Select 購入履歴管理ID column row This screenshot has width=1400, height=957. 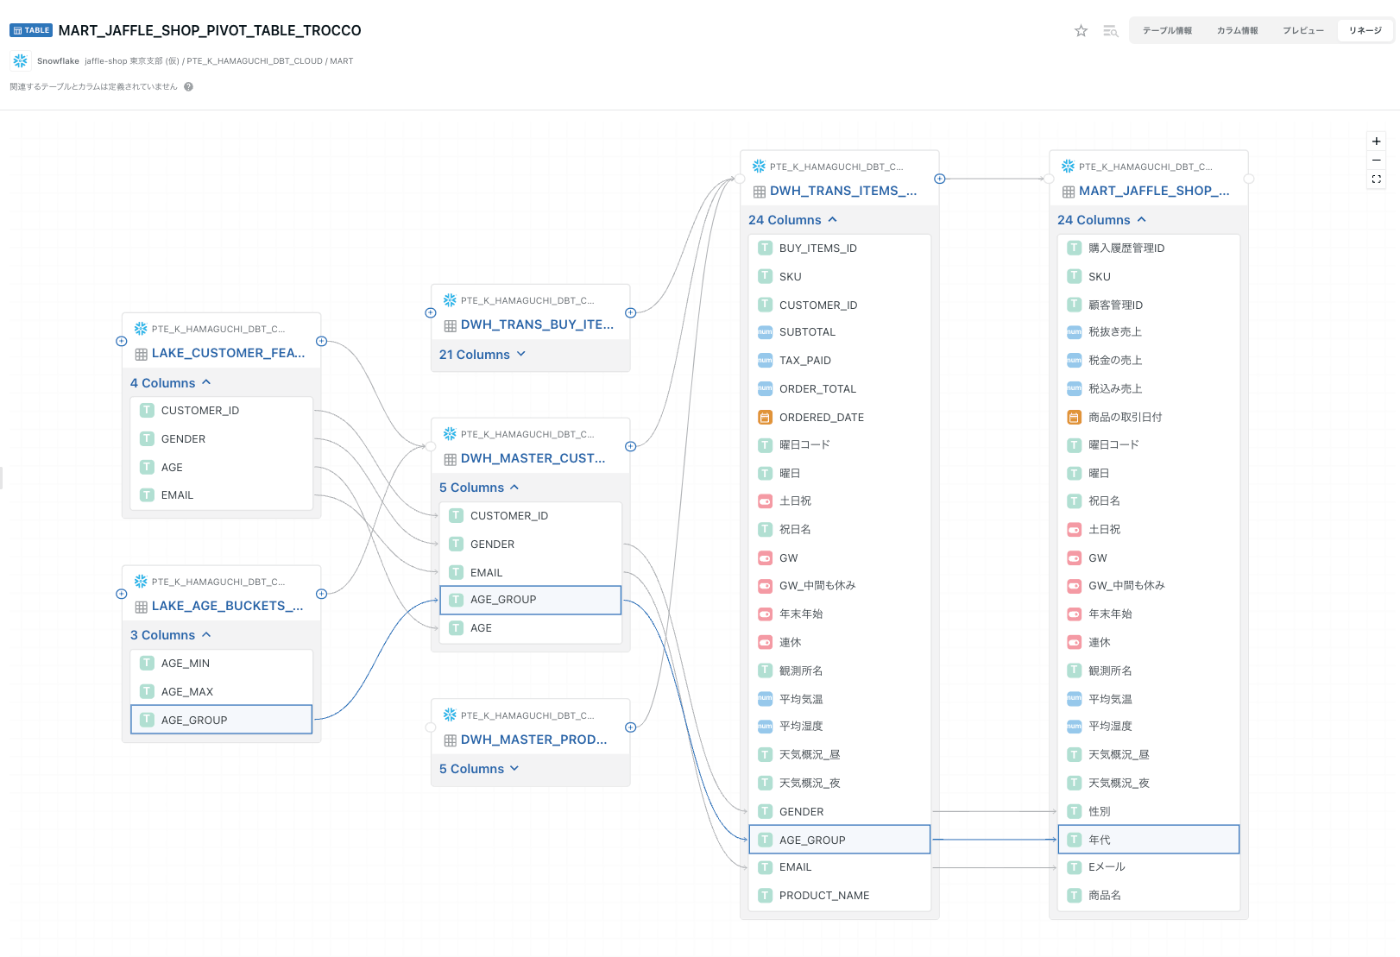tap(1148, 248)
